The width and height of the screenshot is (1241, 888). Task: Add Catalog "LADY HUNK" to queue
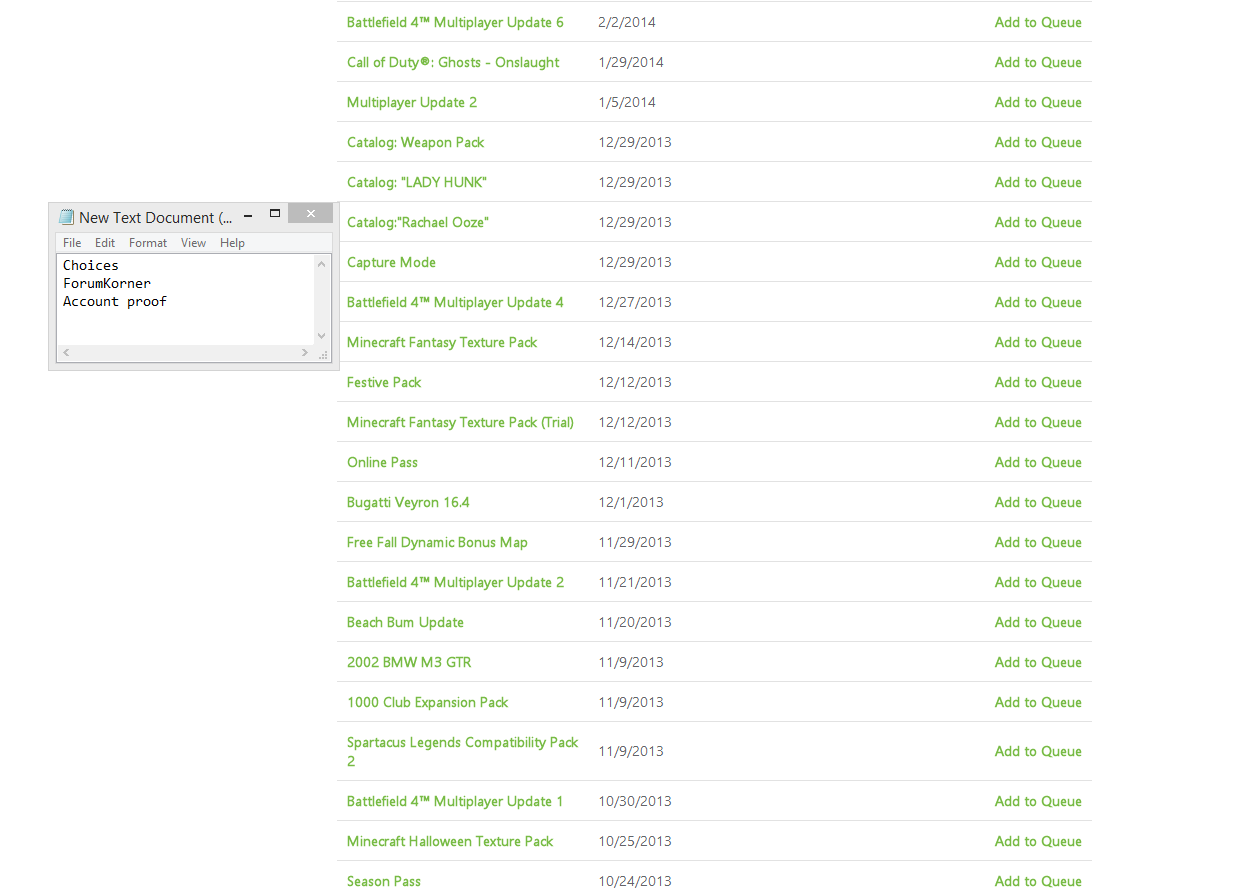(1038, 182)
